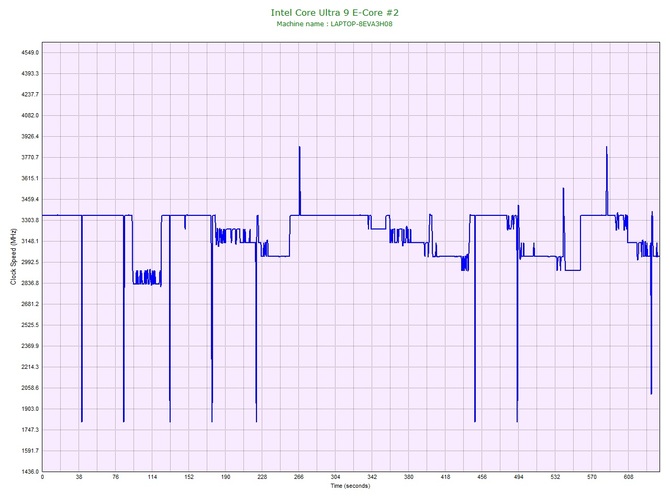Click the 456 tick on the time axis
The width and height of the screenshot is (670, 503).
click(x=482, y=477)
